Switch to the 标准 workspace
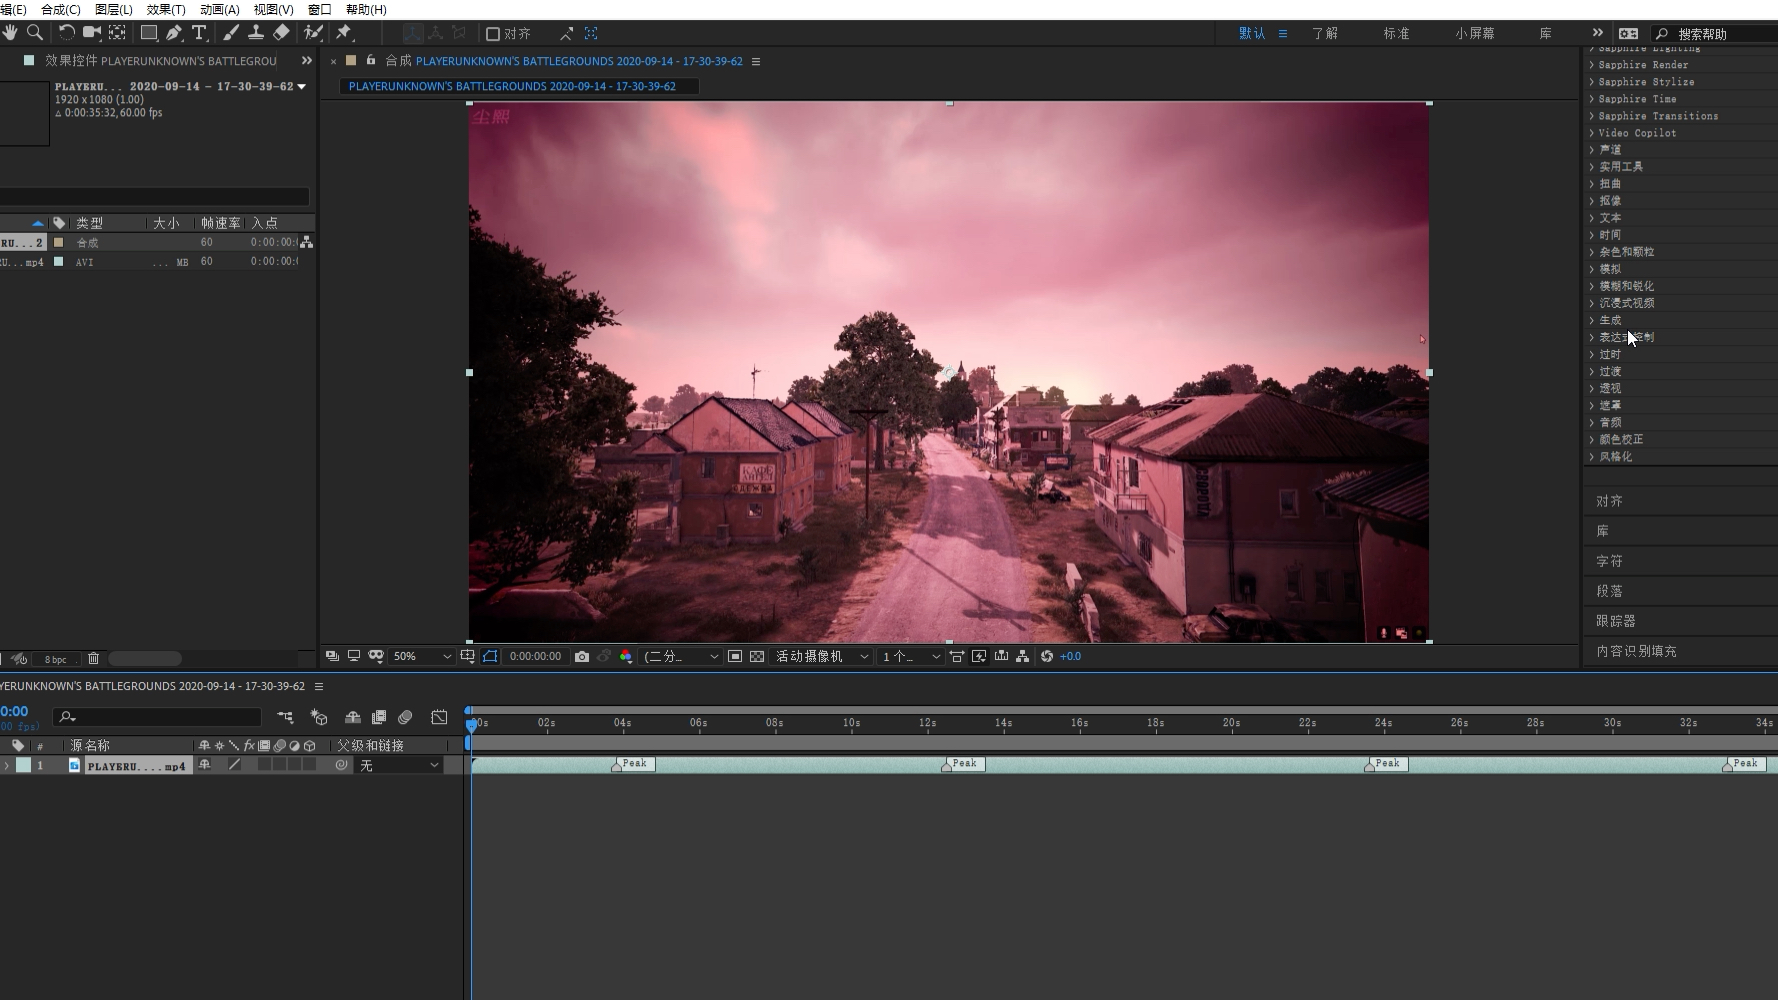The image size is (1778, 1000). (x=1396, y=33)
